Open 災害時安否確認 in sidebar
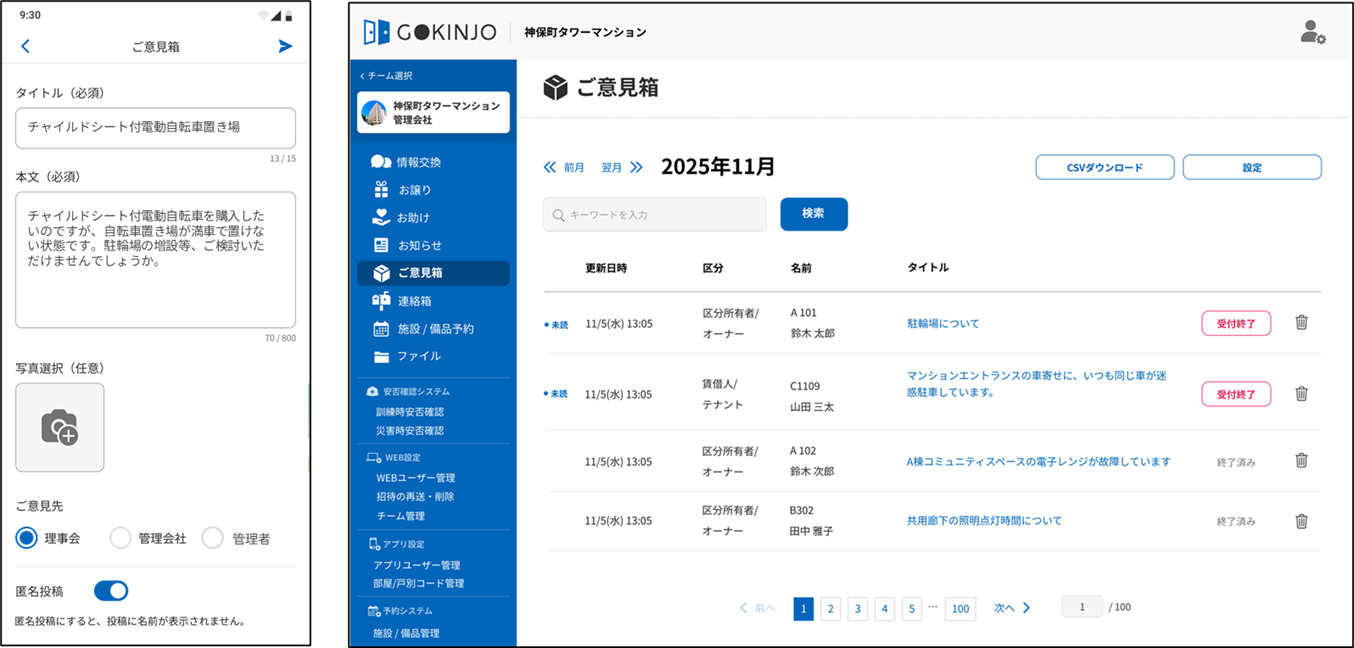This screenshot has height=648, width=1354. (x=410, y=431)
